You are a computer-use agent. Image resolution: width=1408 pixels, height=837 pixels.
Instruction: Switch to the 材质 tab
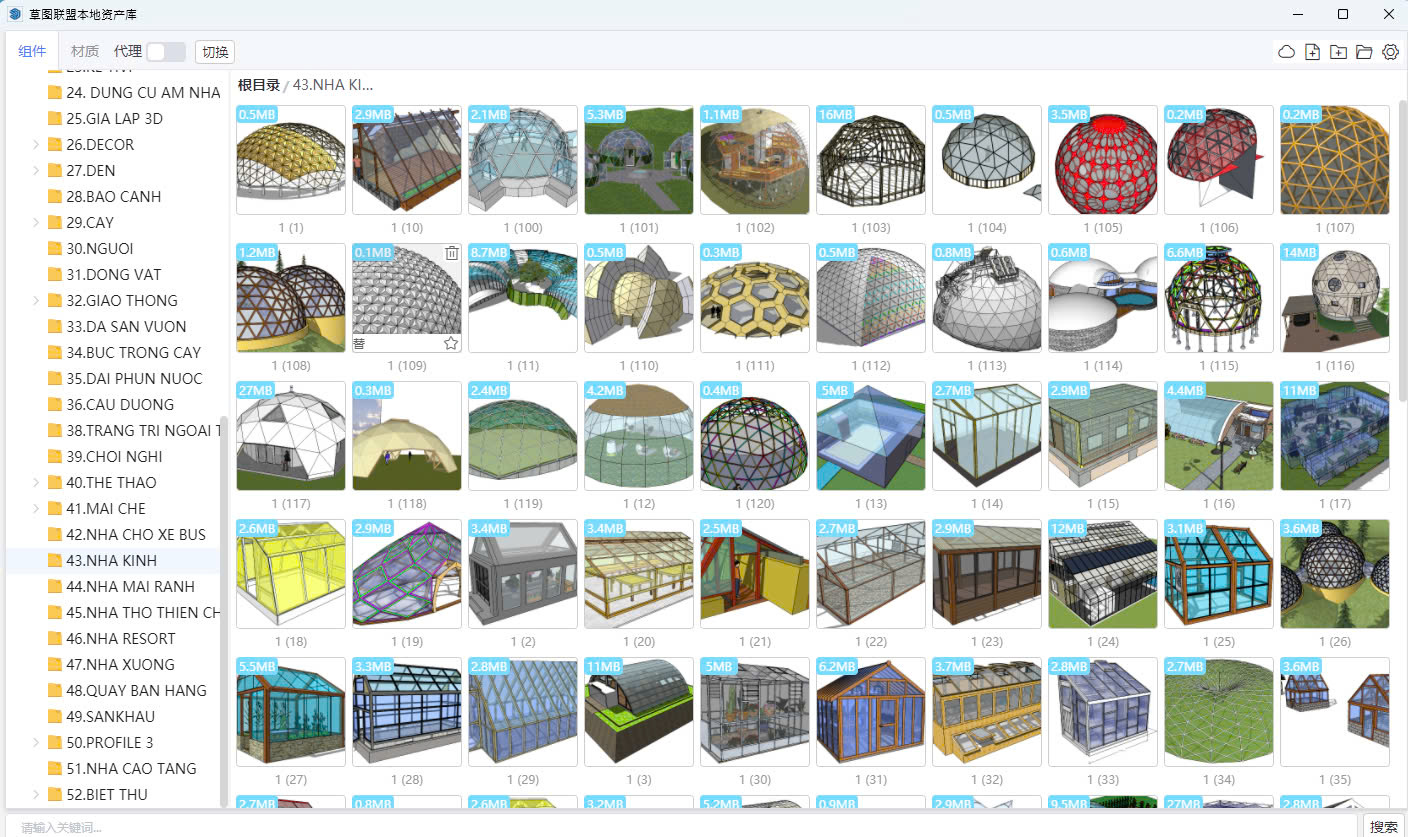pyautogui.click(x=85, y=52)
